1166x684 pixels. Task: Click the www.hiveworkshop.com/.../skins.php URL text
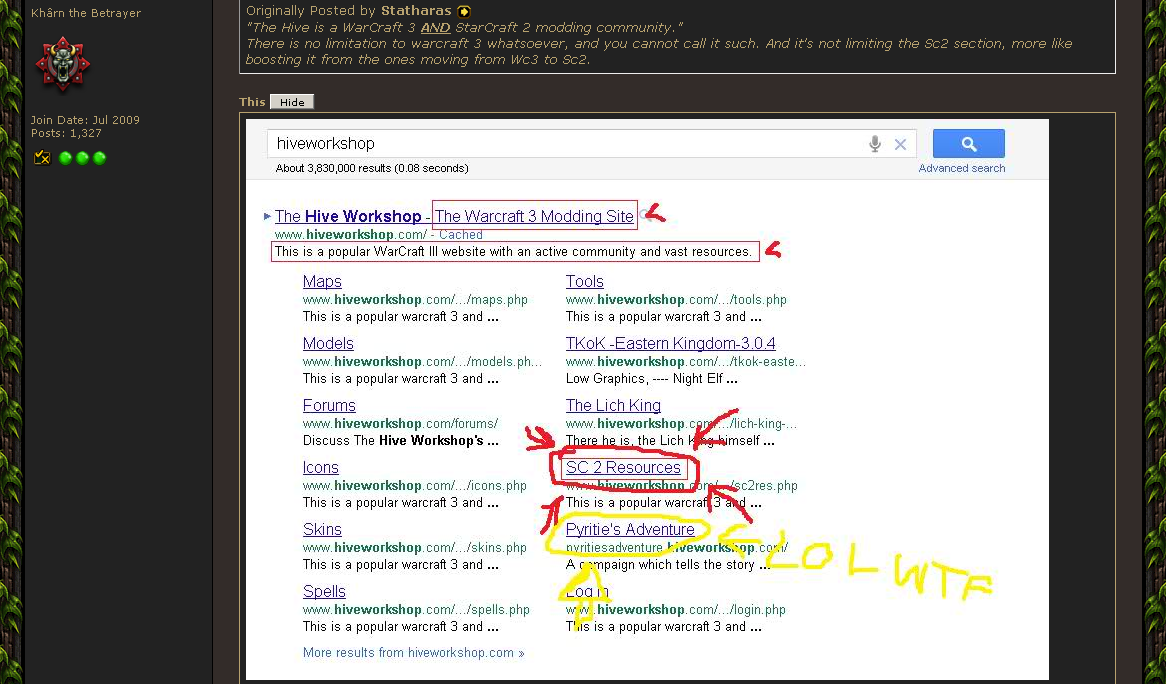point(414,548)
